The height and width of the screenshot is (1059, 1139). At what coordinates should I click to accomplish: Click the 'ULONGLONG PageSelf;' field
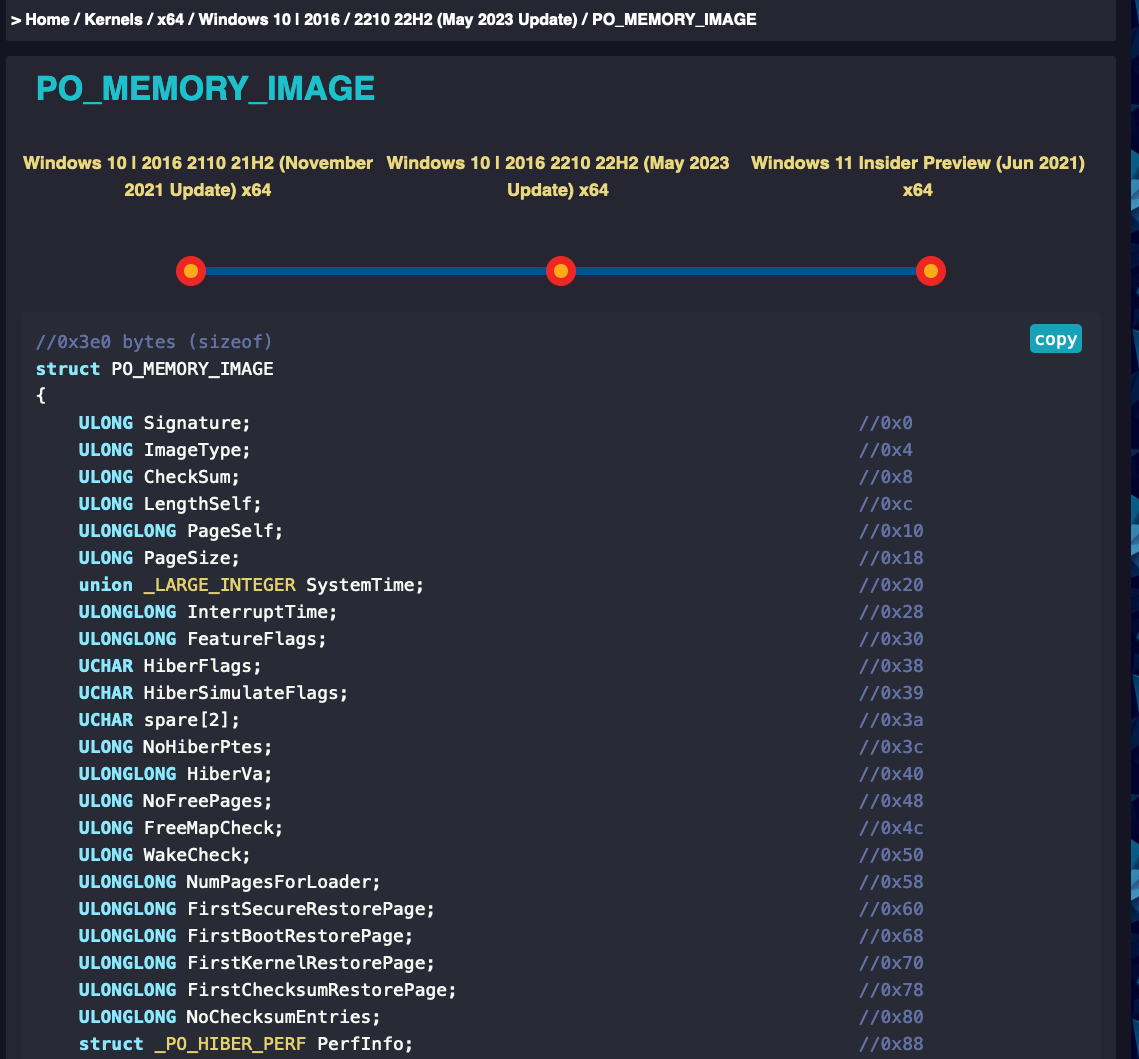coord(181,531)
